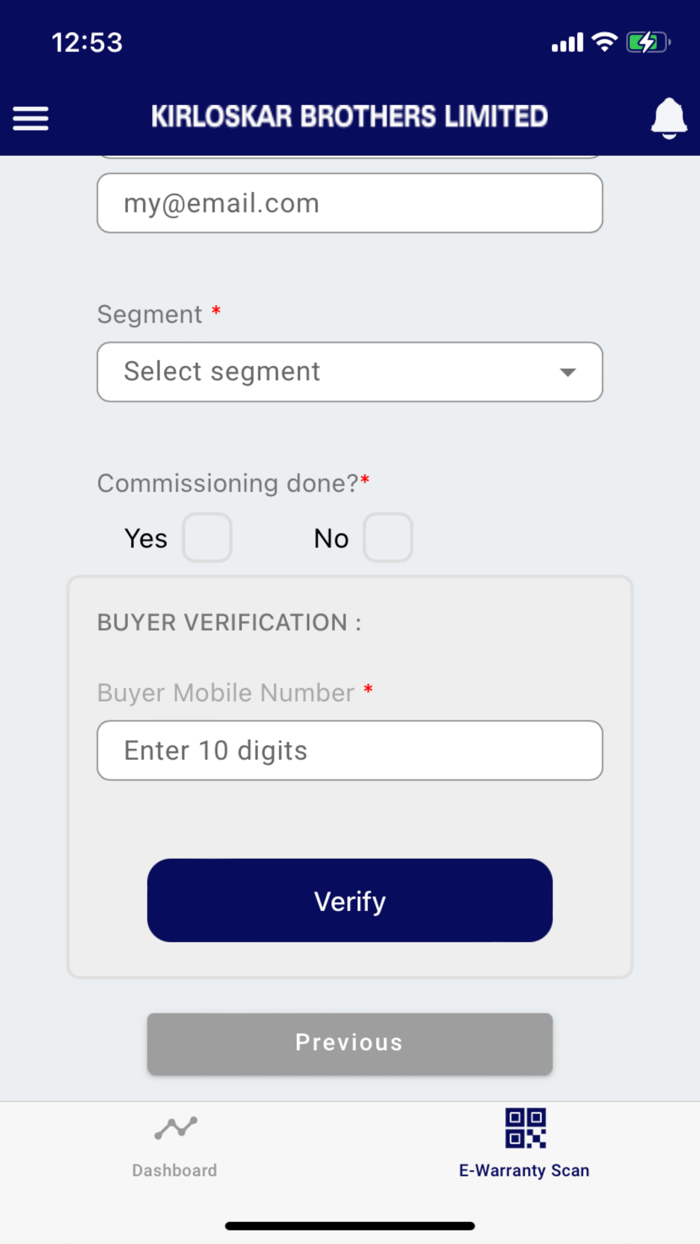Tap the home indicator bar
700x1244 pixels.
(x=349, y=1225)
